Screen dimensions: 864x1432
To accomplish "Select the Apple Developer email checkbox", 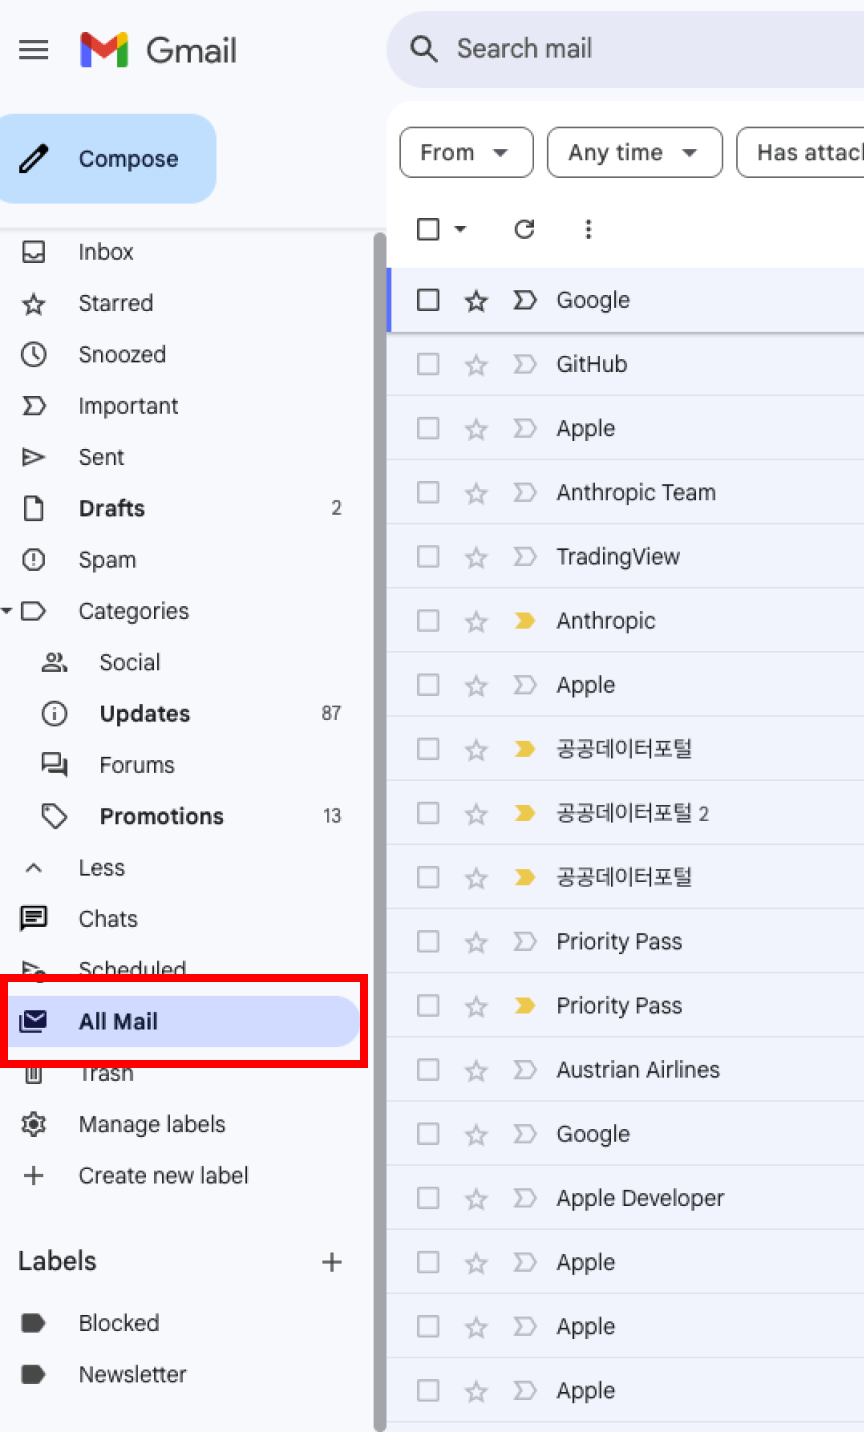I will coord(428,1198).
